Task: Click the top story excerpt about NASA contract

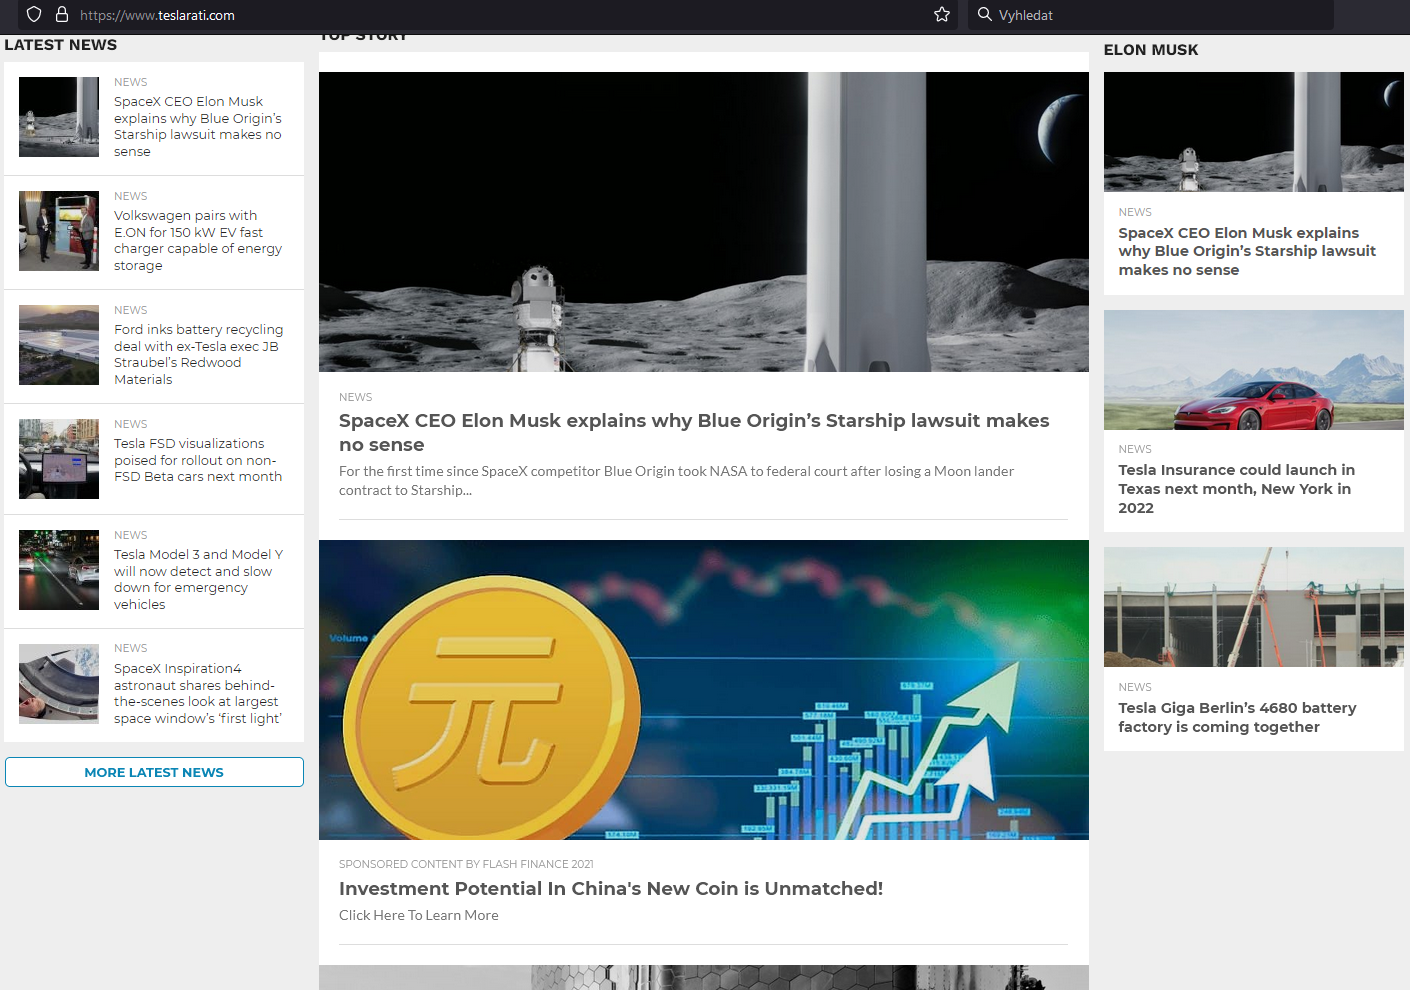Action: 677,480
